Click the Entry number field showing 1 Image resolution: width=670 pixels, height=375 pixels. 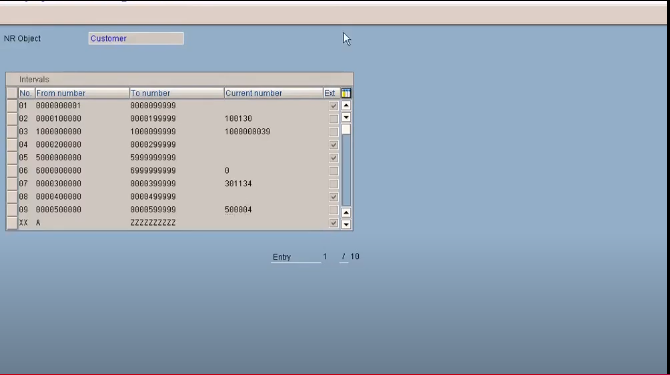coord(325,257)
